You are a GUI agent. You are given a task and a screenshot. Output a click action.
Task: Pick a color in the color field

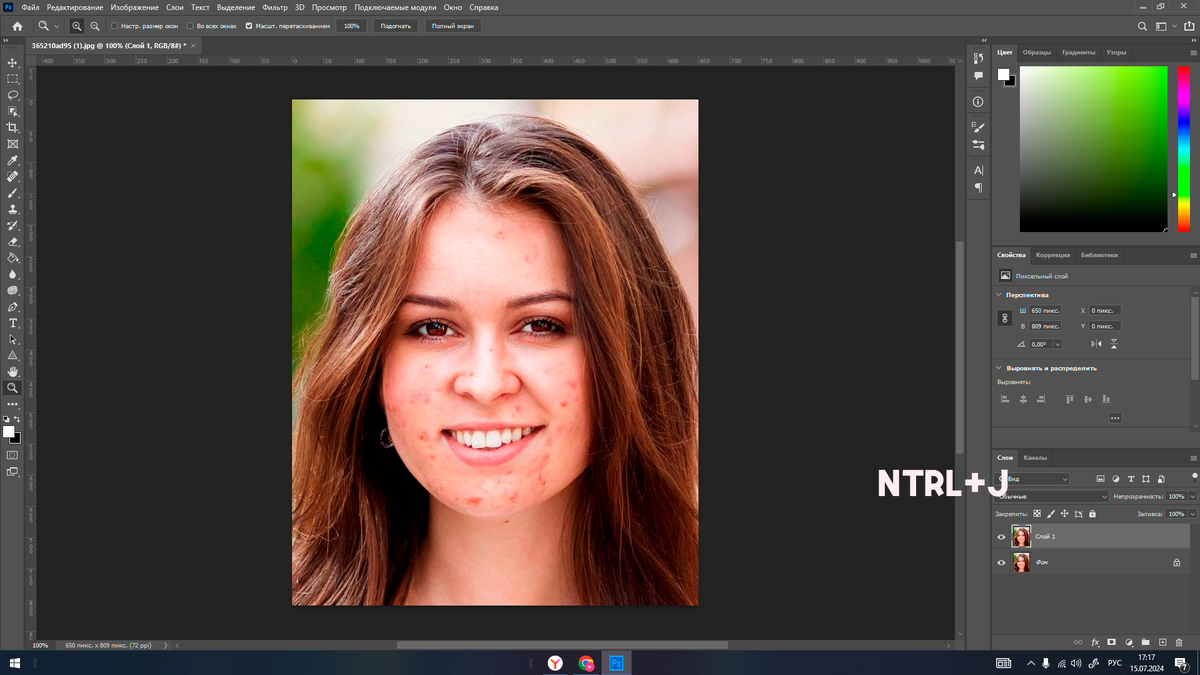pyautogui.click(x=1093, y=148)
